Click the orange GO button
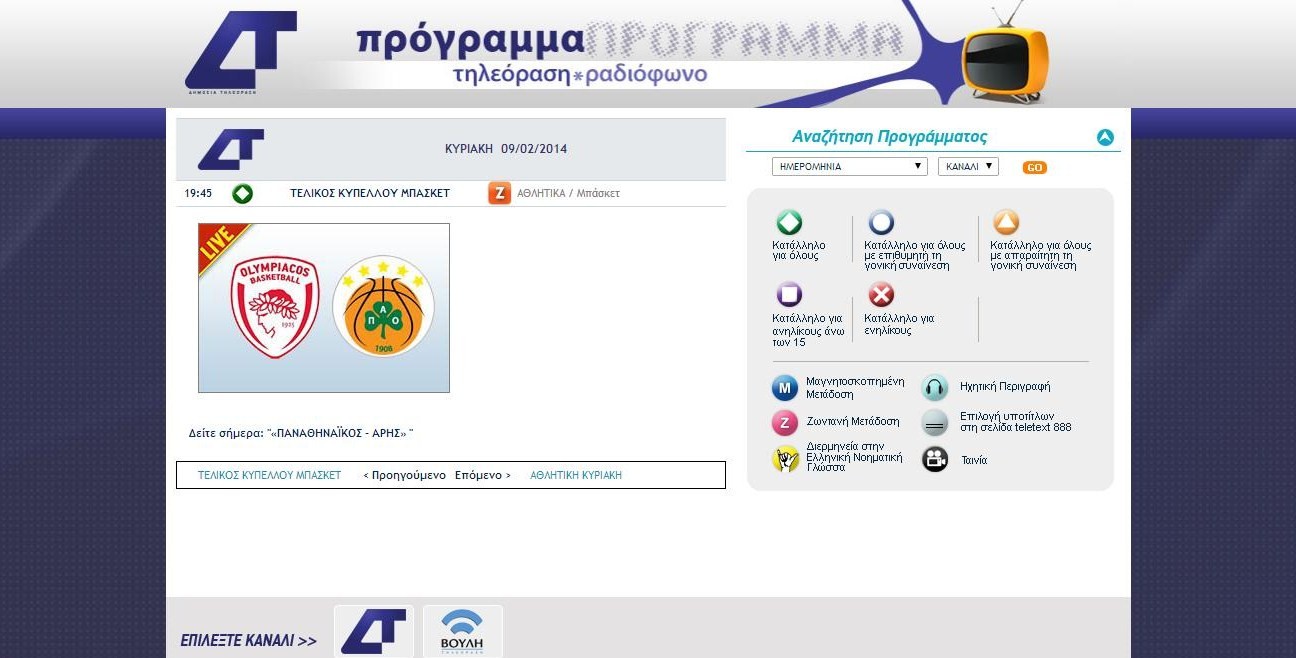The height and width of the screenshot is (658, 1296). (1035, 168)
